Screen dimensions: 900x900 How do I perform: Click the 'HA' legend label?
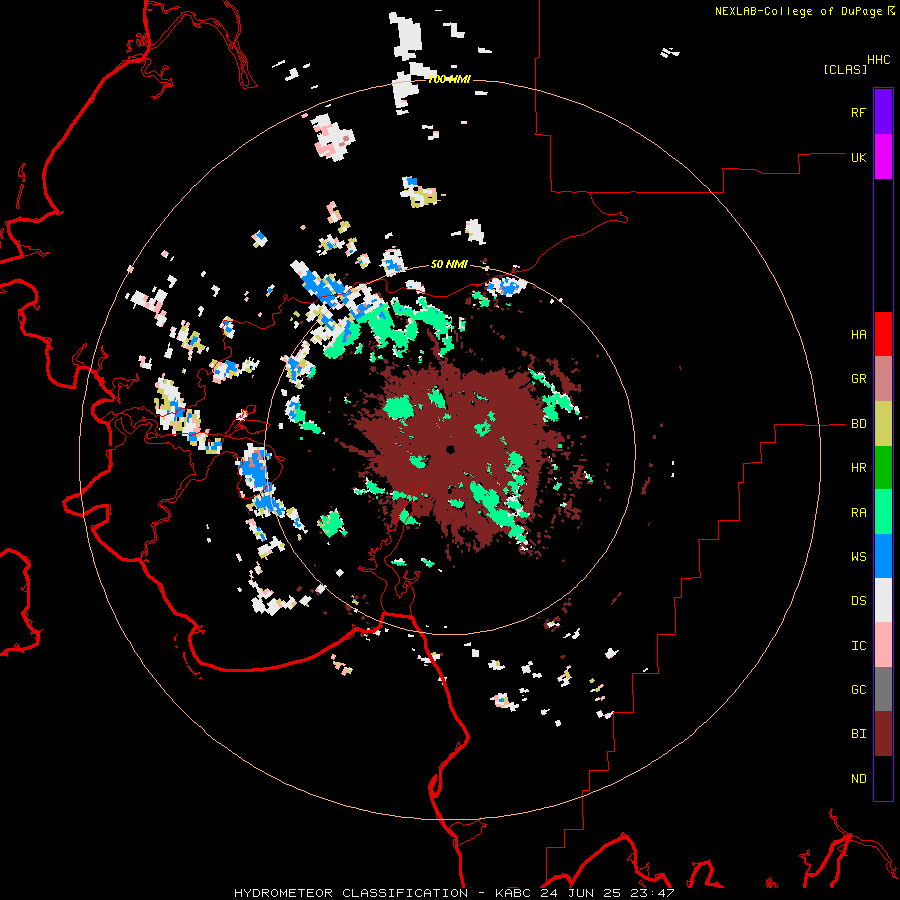point(858,335)
